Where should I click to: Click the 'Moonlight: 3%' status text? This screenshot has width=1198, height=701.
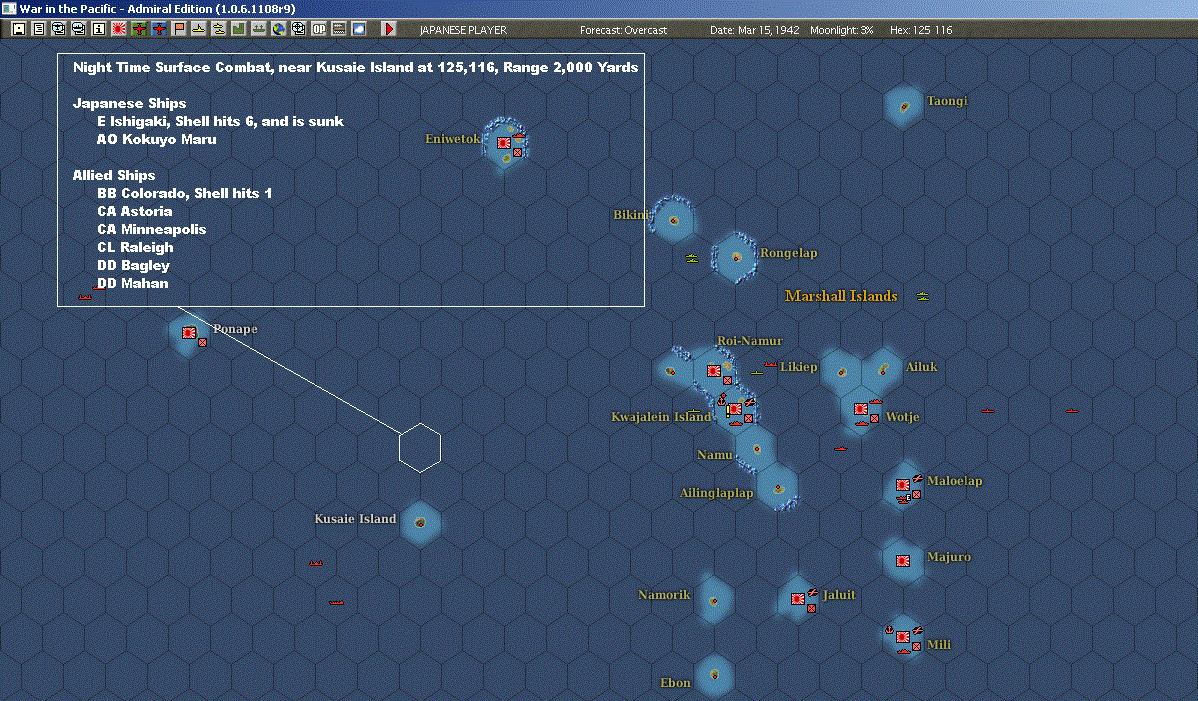click(x=841, y=30)
